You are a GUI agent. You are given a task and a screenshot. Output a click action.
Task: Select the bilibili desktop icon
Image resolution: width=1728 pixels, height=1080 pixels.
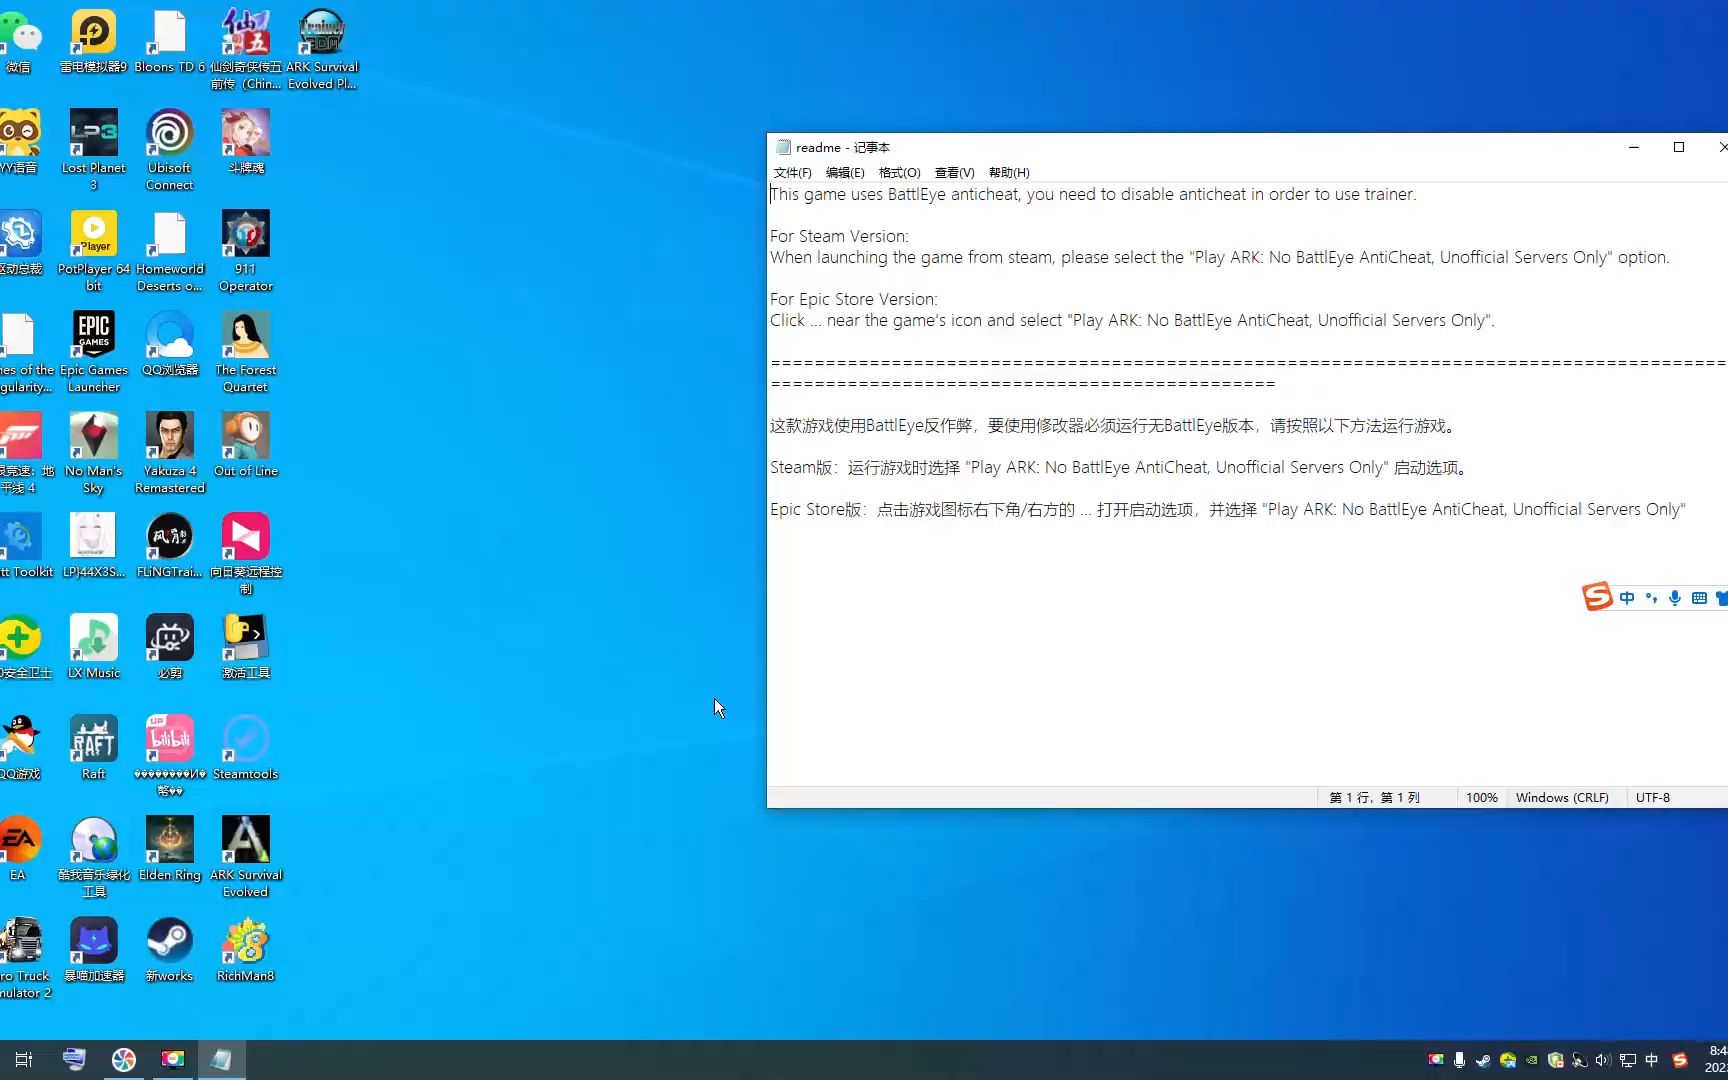point(169,756)
